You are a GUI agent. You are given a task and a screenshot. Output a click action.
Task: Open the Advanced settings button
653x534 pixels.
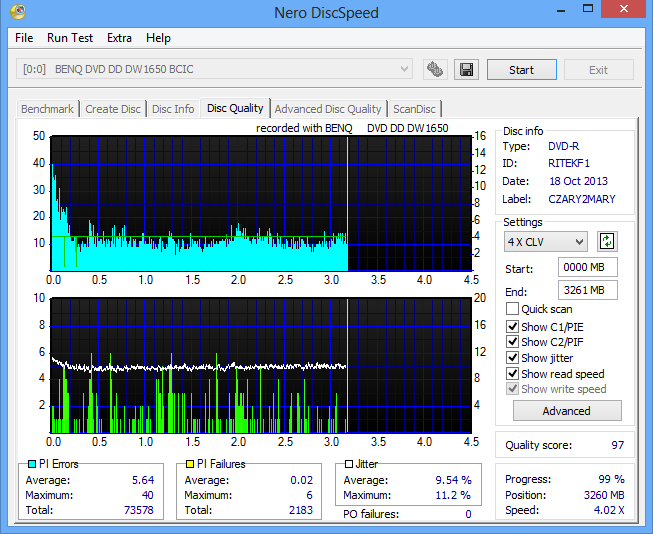[x=567, y=411]
